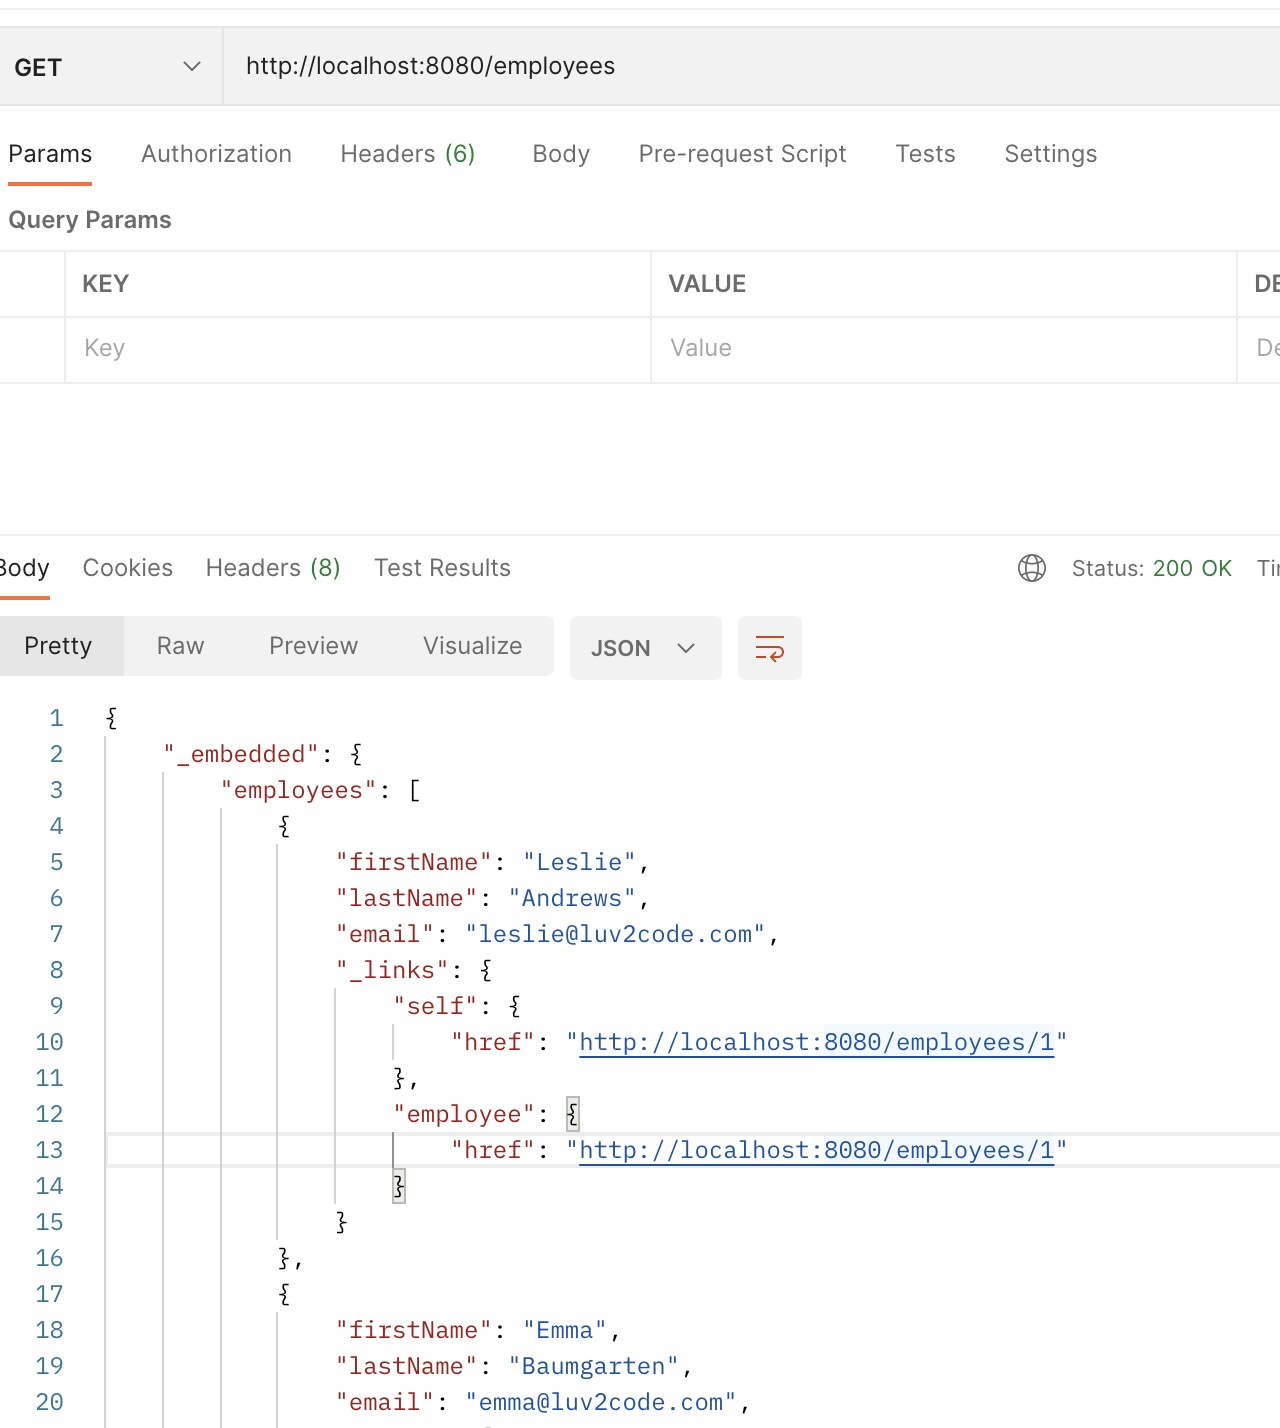Open the self href link on line 10
Viewport: 1280px width, 1428px height.
tap(816, 1042)
